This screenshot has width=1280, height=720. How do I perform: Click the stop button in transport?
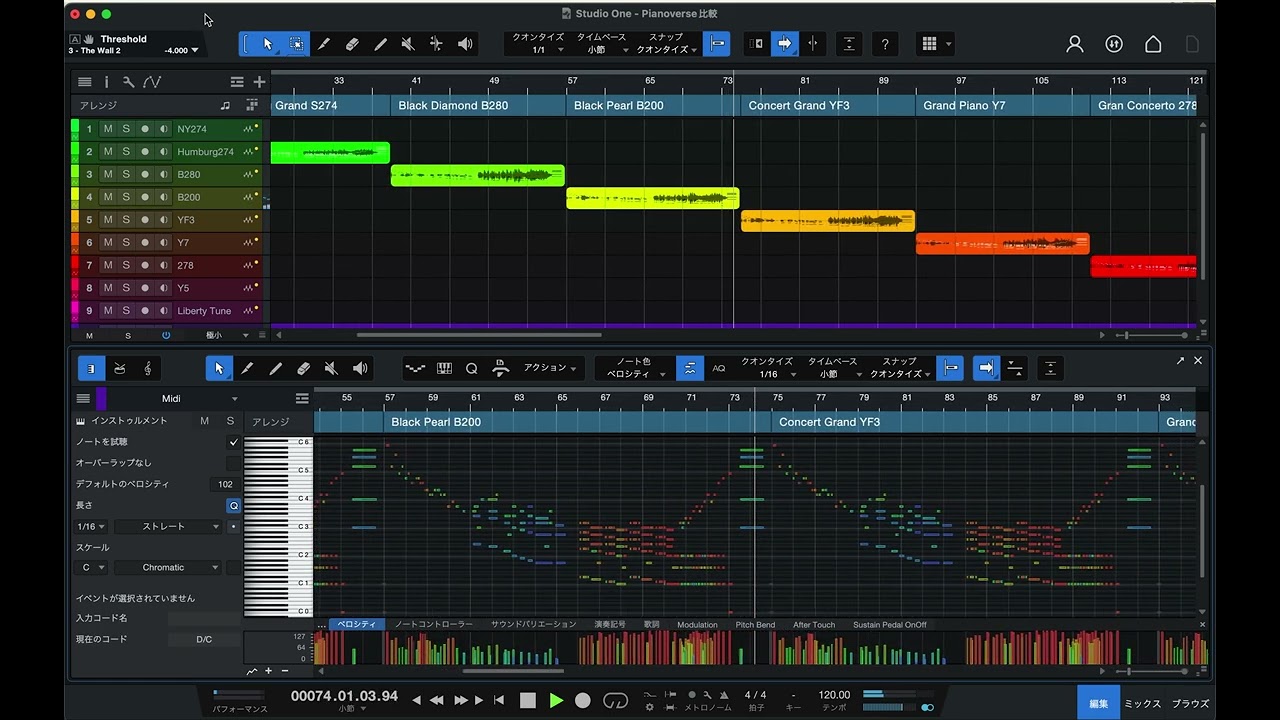tap(528, 701)
